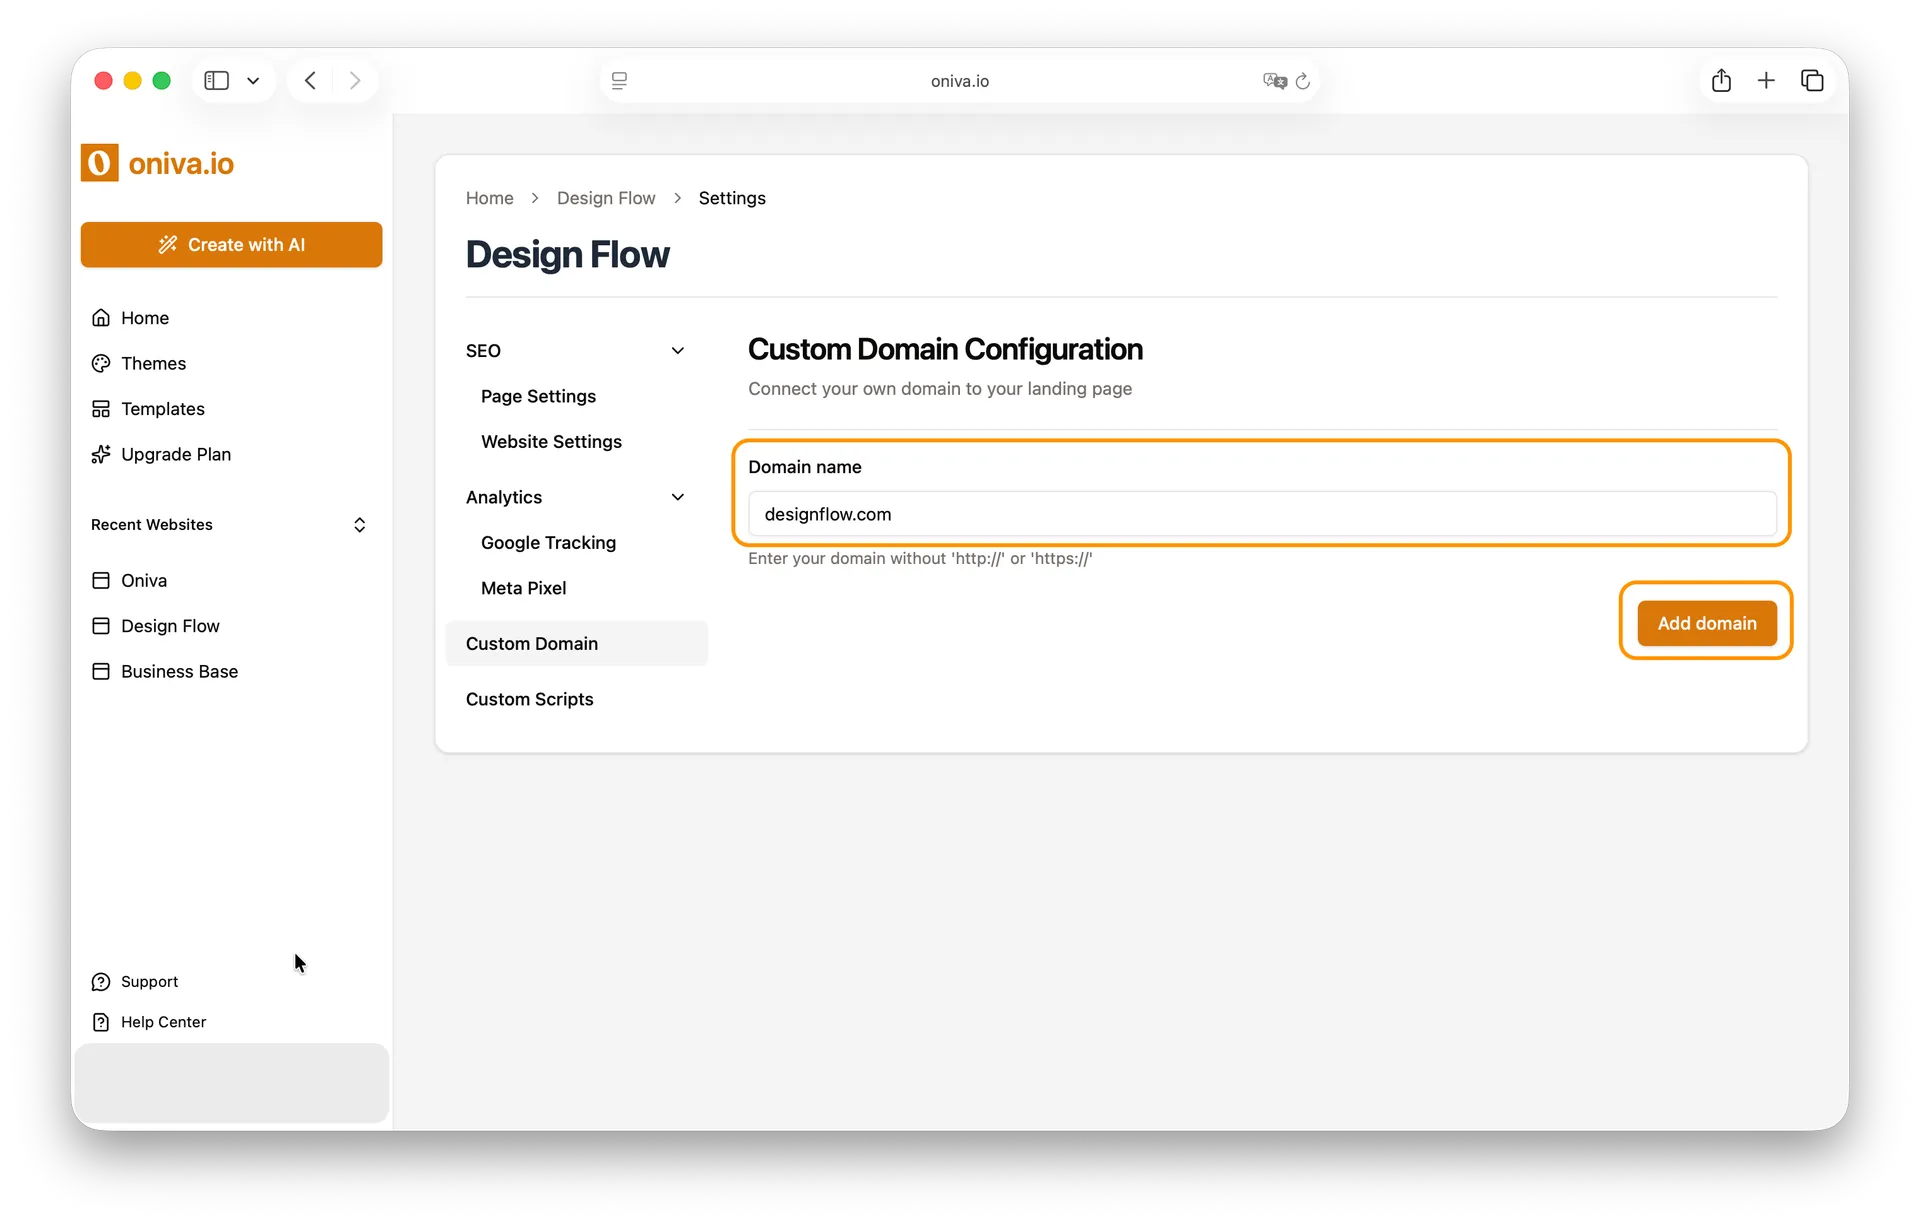Reload the oniva.io page

pos(1303,81)
